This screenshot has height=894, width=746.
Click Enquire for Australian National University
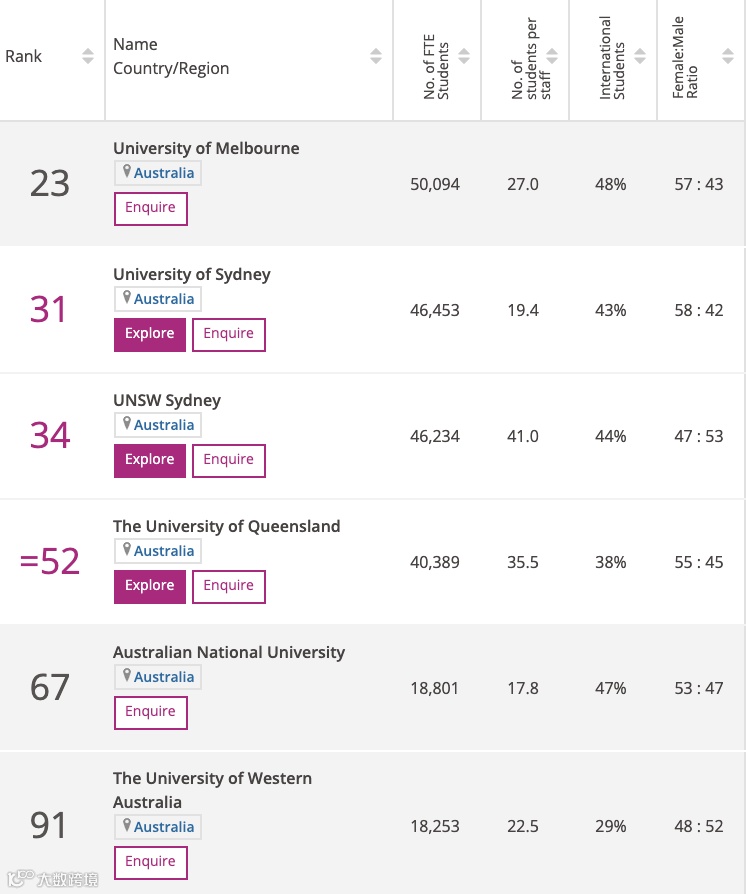pyautogui.click(x=151, y=713)
